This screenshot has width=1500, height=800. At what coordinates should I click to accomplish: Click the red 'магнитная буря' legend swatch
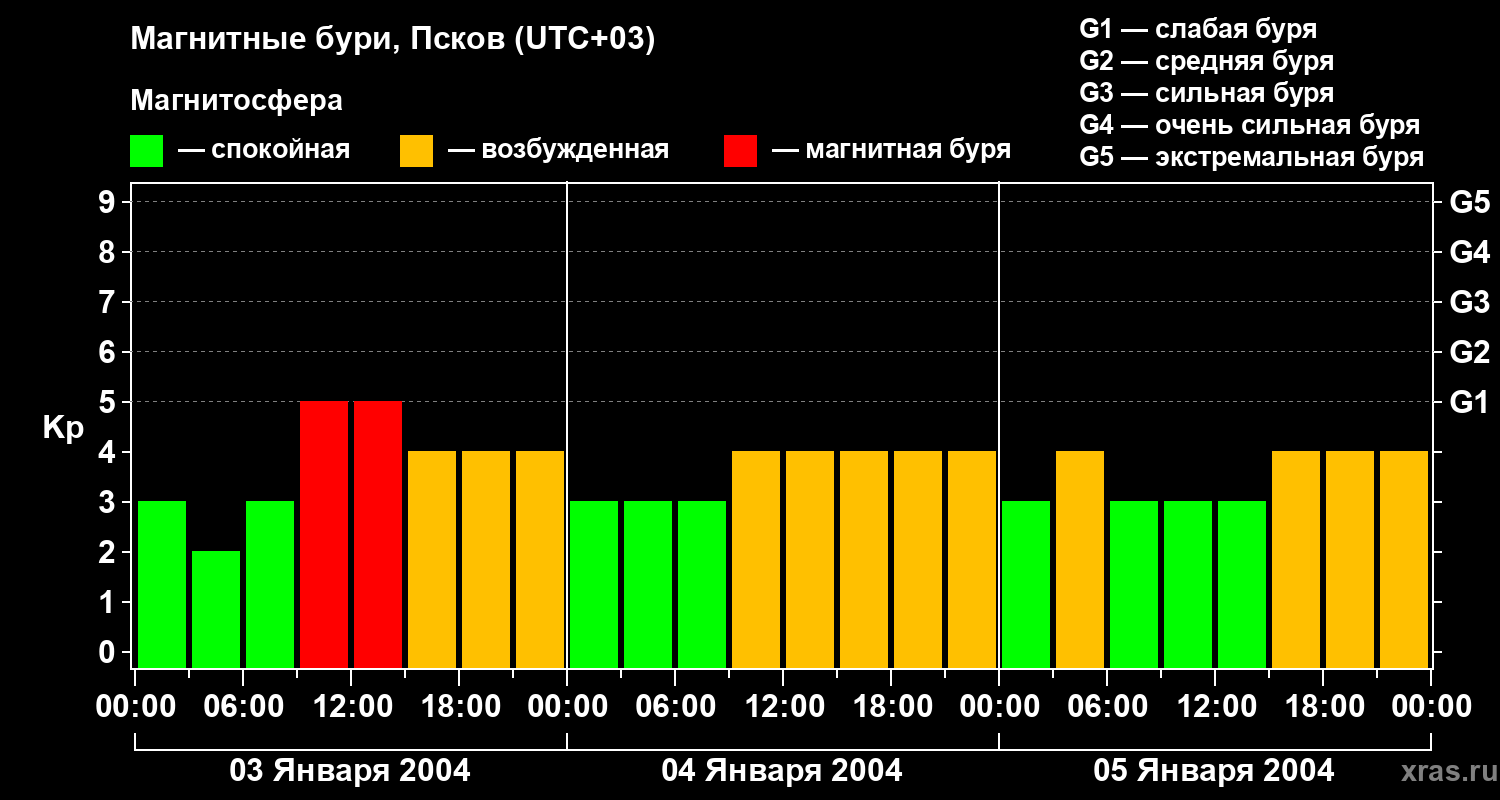click(x=740, y=151)
